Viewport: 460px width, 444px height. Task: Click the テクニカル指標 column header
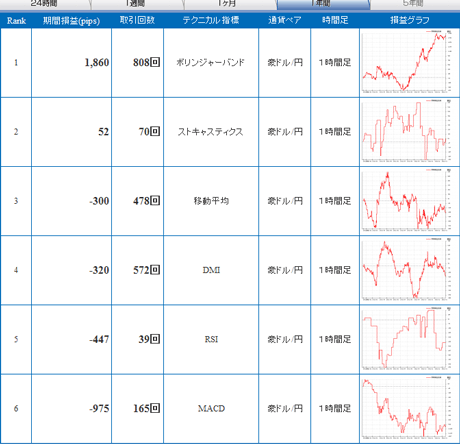point(211,20)
